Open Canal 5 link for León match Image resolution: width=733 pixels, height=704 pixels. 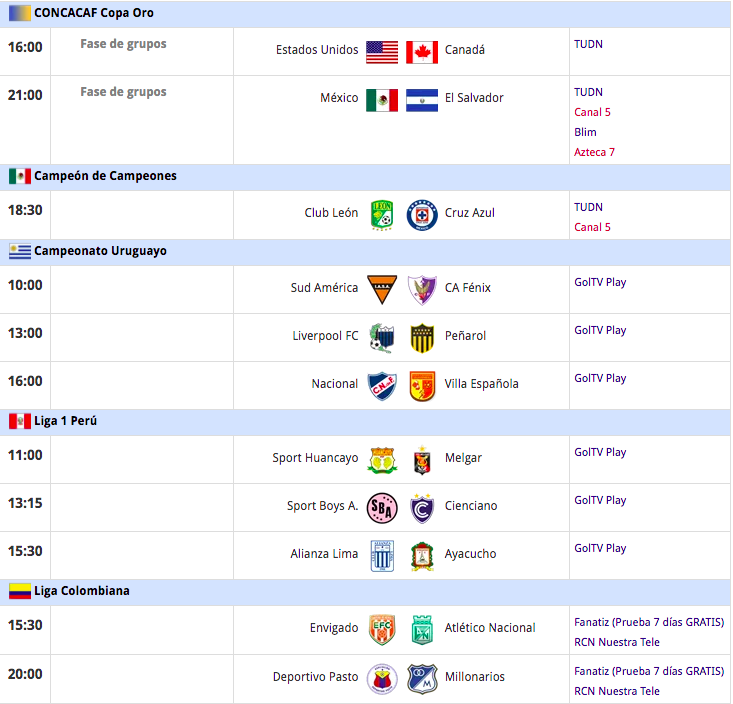(x=592, y=227)
